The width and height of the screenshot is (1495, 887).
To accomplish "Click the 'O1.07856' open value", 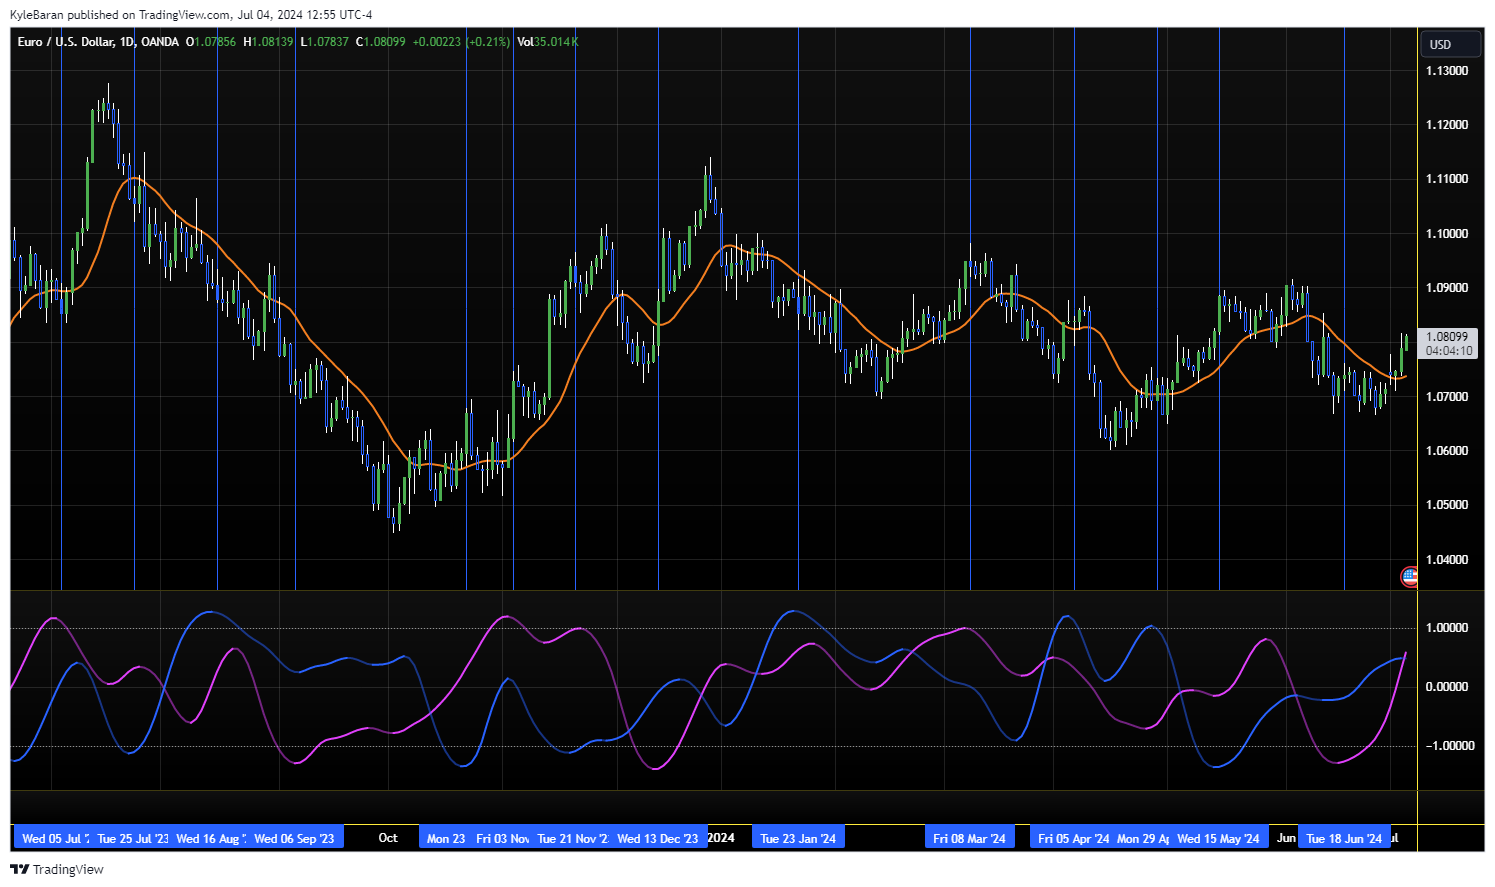I will point(211,42).
